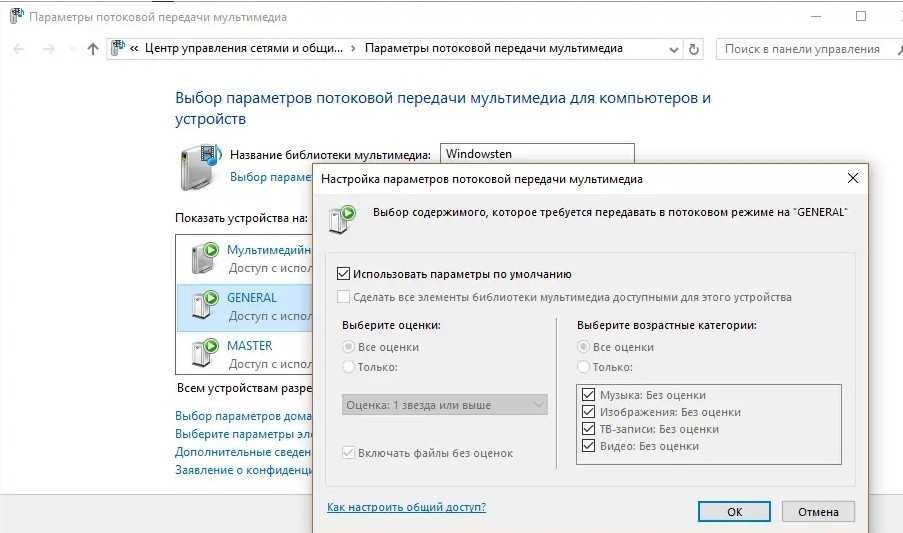Untick 'ТВ-записи: Без оценки' checkbox

tap(587, 429)
